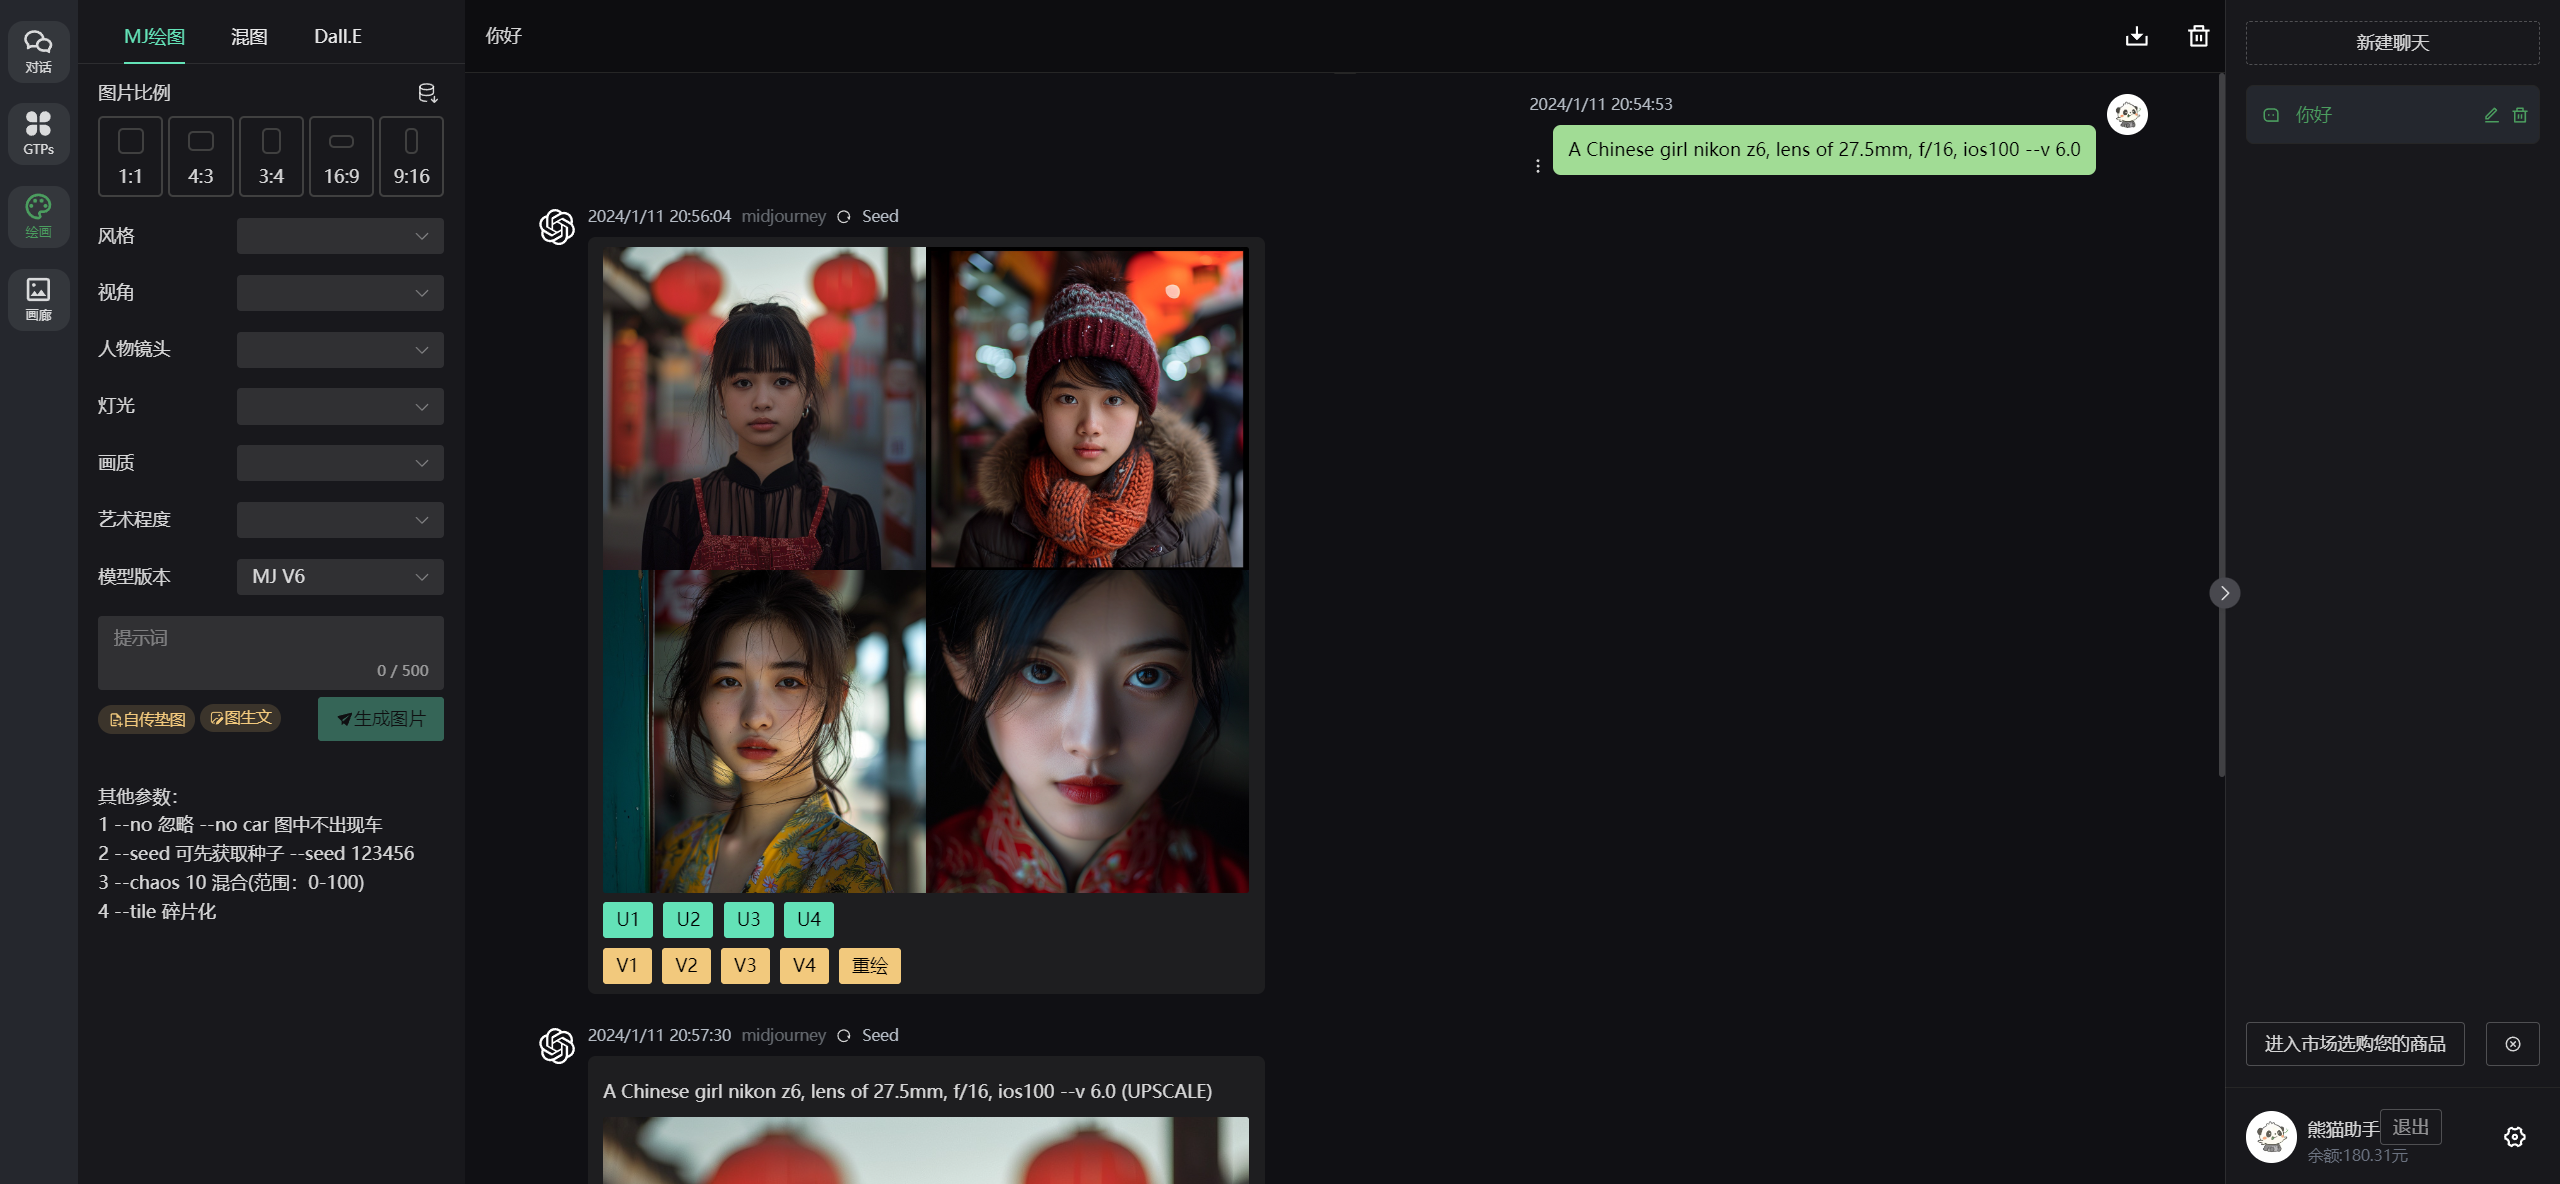Open the GTPs apps sidebar icon
Image resolution: width=2560 pixels, height=1184 pixels.
pyautogui.click(x=38, y=133)
